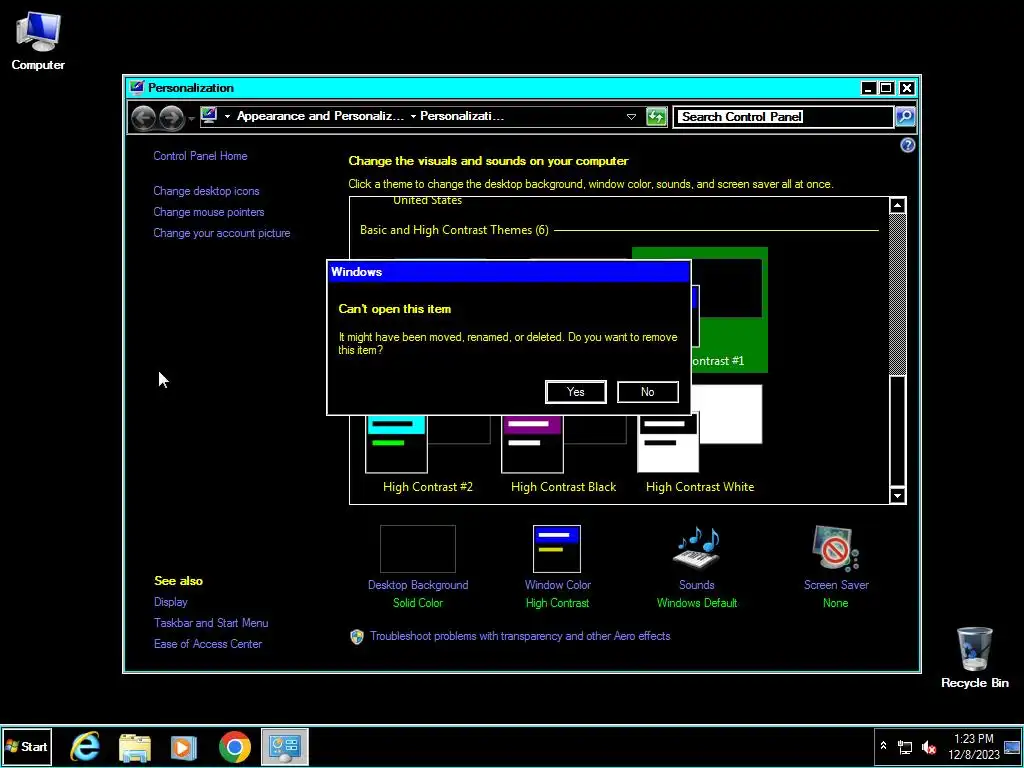The image size is (1024, 768).
Task: Open Troubleshoot transparency and Aero effects link
Action: pos(520,636)
